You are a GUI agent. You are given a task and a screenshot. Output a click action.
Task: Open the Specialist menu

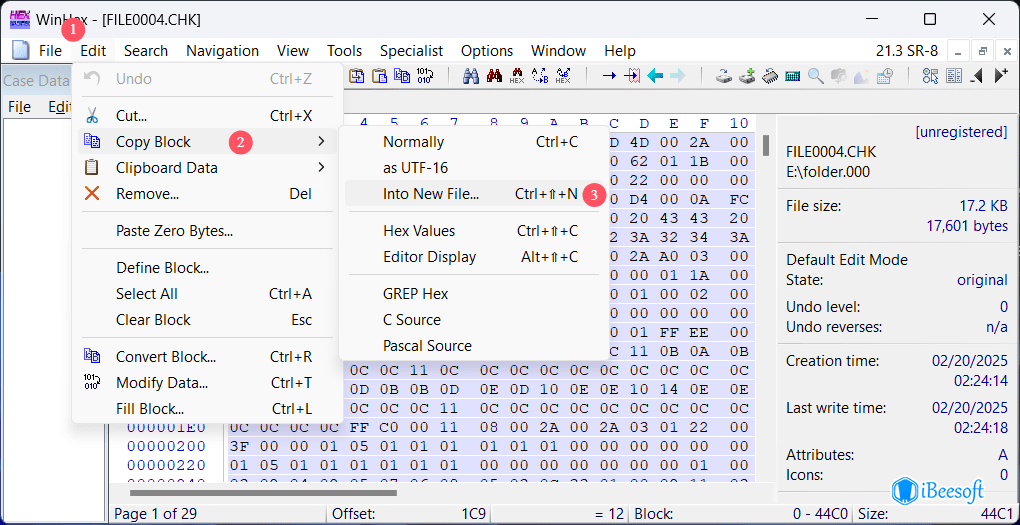pyautogui.click(x=411, y=51)
